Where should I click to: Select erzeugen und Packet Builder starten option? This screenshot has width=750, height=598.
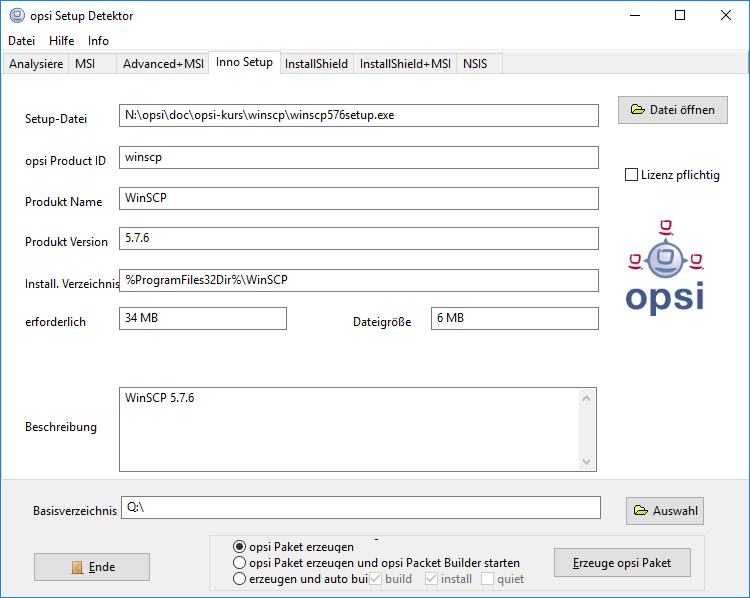coord(239,563)
